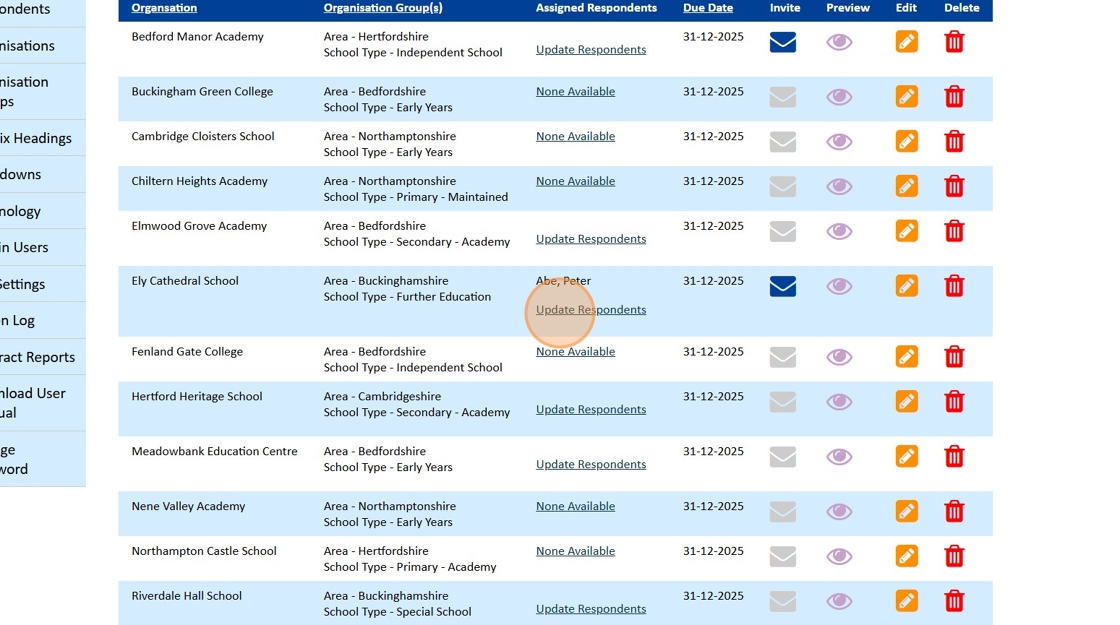This screenshot has width=1120, height=625.
Task: Open None Available for Fenland Gate College
Action: 575,351
